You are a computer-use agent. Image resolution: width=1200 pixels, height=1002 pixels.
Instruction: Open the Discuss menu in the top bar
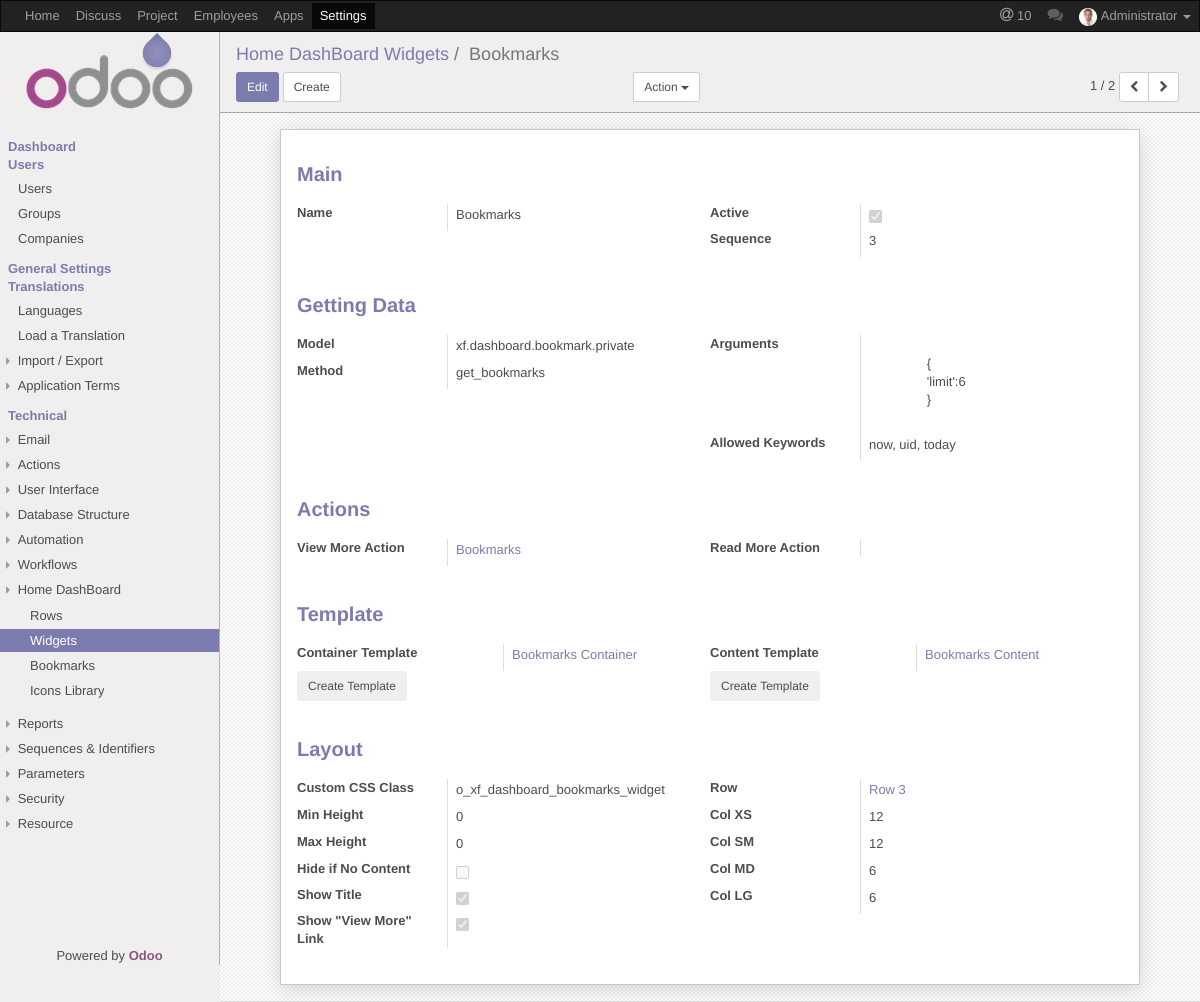(x=98, y=15)
